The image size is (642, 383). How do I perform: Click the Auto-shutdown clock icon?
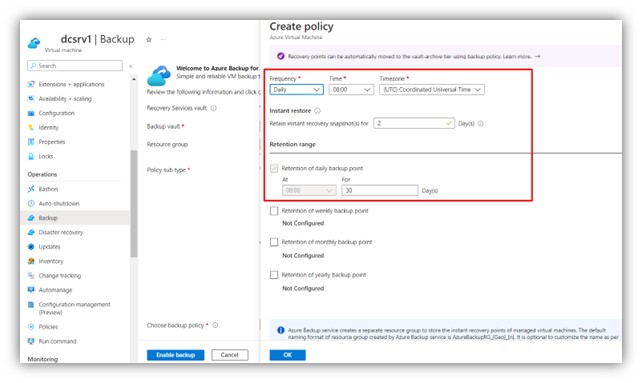(x=31, y=203)
